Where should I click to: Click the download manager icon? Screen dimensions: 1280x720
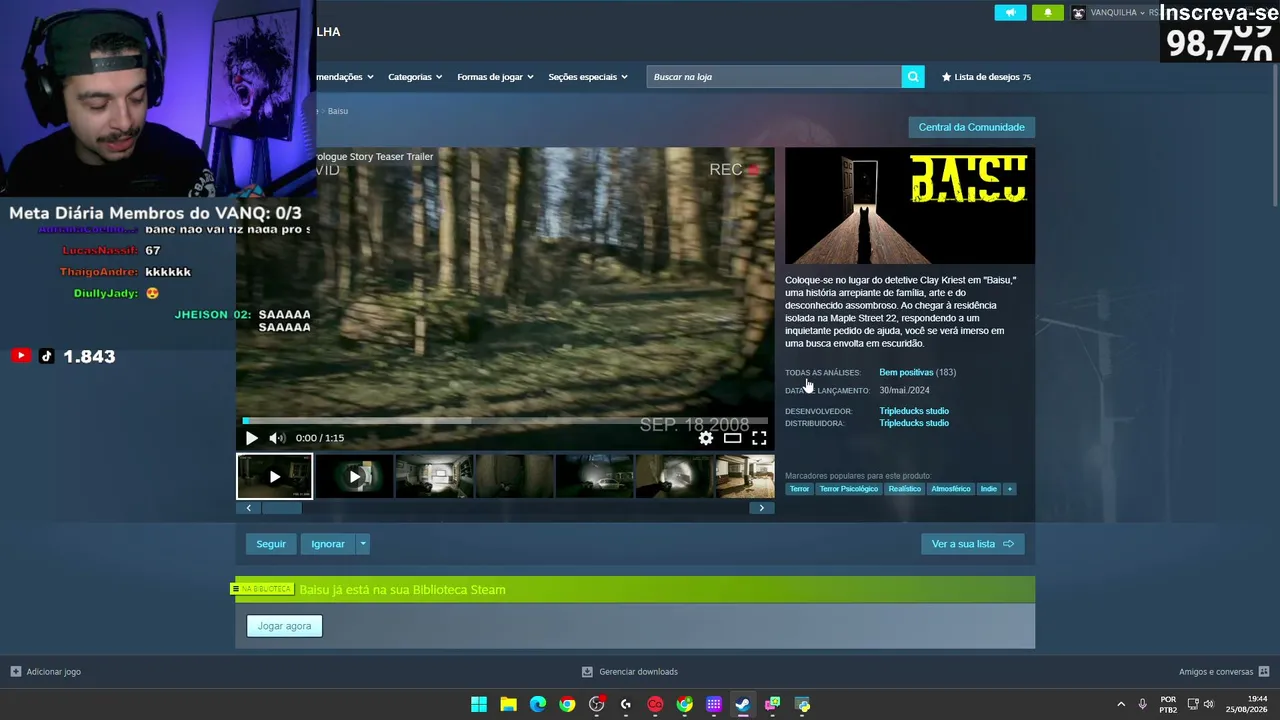tap(587, 672)
